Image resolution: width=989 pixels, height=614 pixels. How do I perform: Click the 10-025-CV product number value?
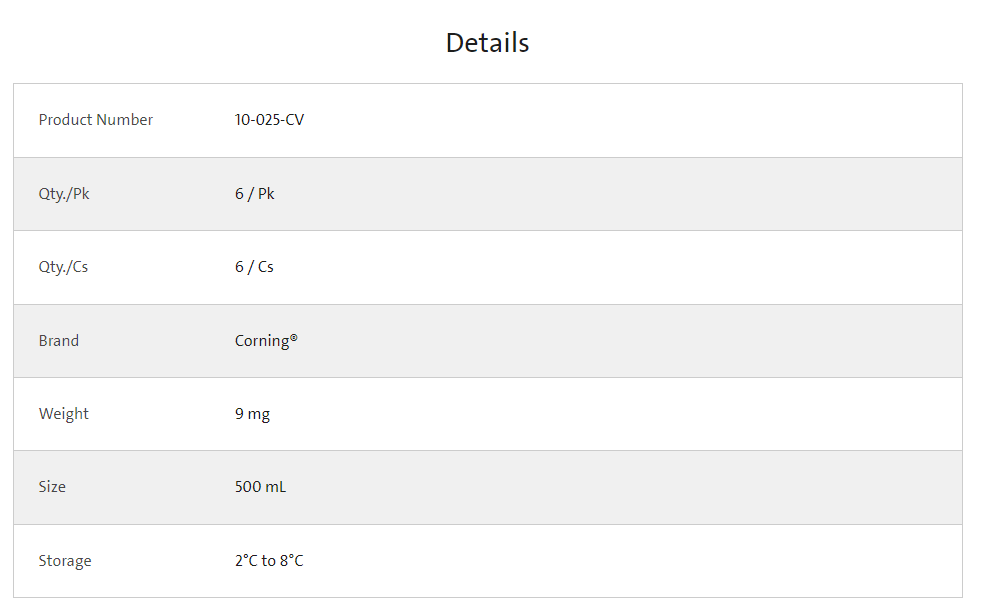click(x=269, y=120)
